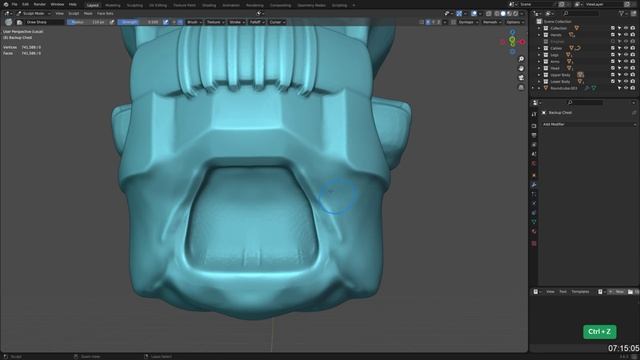Image resolution: width=640 pixels, height=360 pixels.
Task: Toggle camera view icon in viewport
Action: click(521, 78)
